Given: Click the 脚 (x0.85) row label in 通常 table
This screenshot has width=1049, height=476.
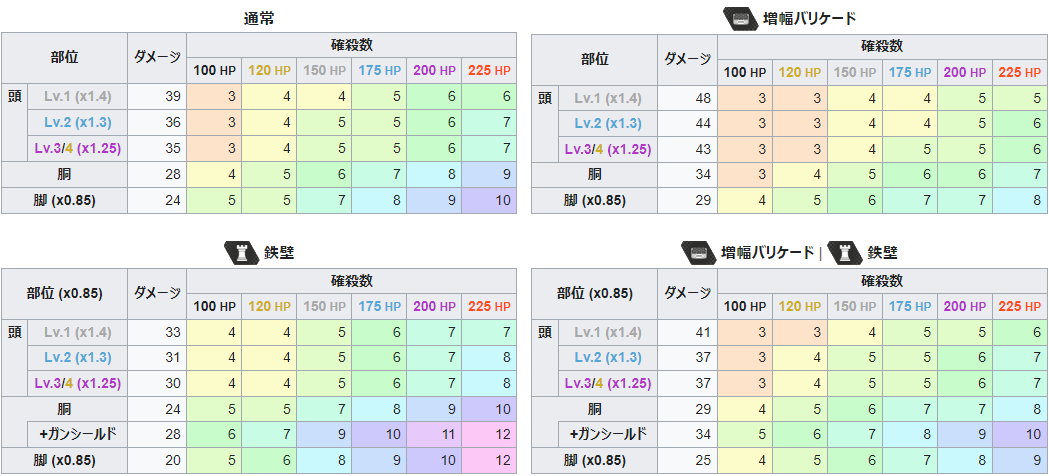Looking at the screenshot, I should [64, 201].
